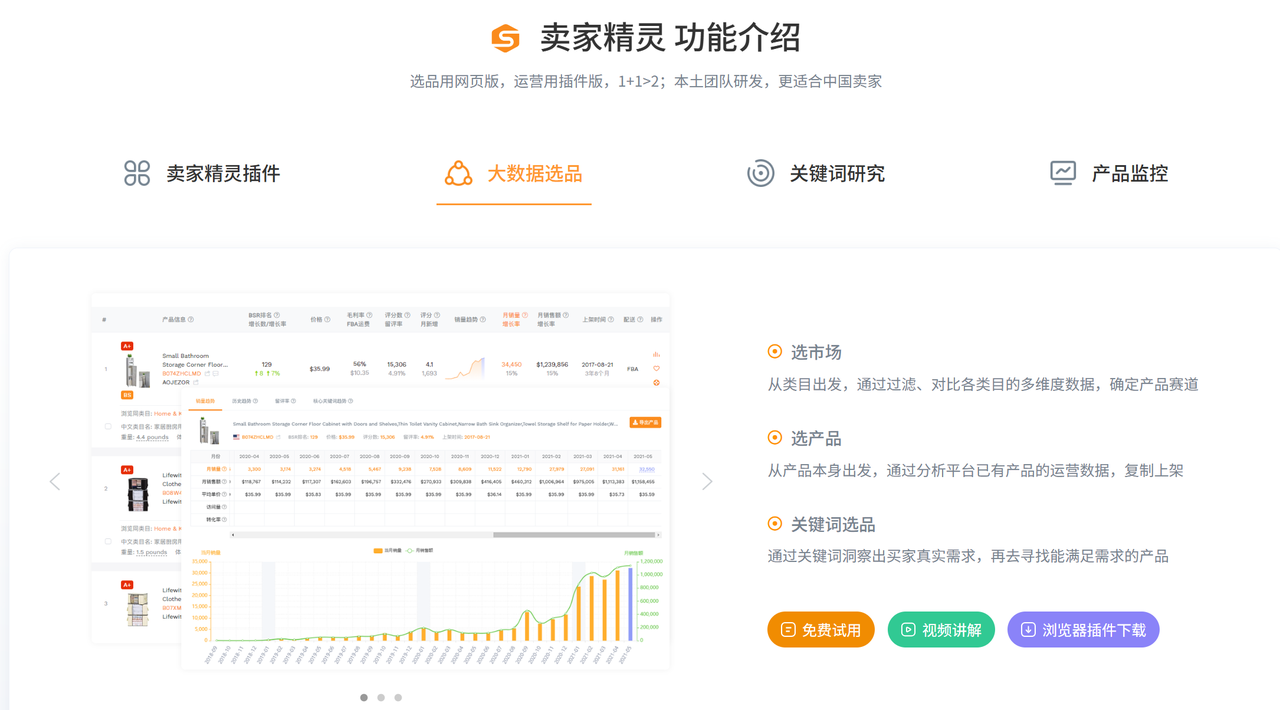Click the download icon in 浏览器插件下载 button
The width and height of the screenshot is (1280, 710).
pos(1027,630)
